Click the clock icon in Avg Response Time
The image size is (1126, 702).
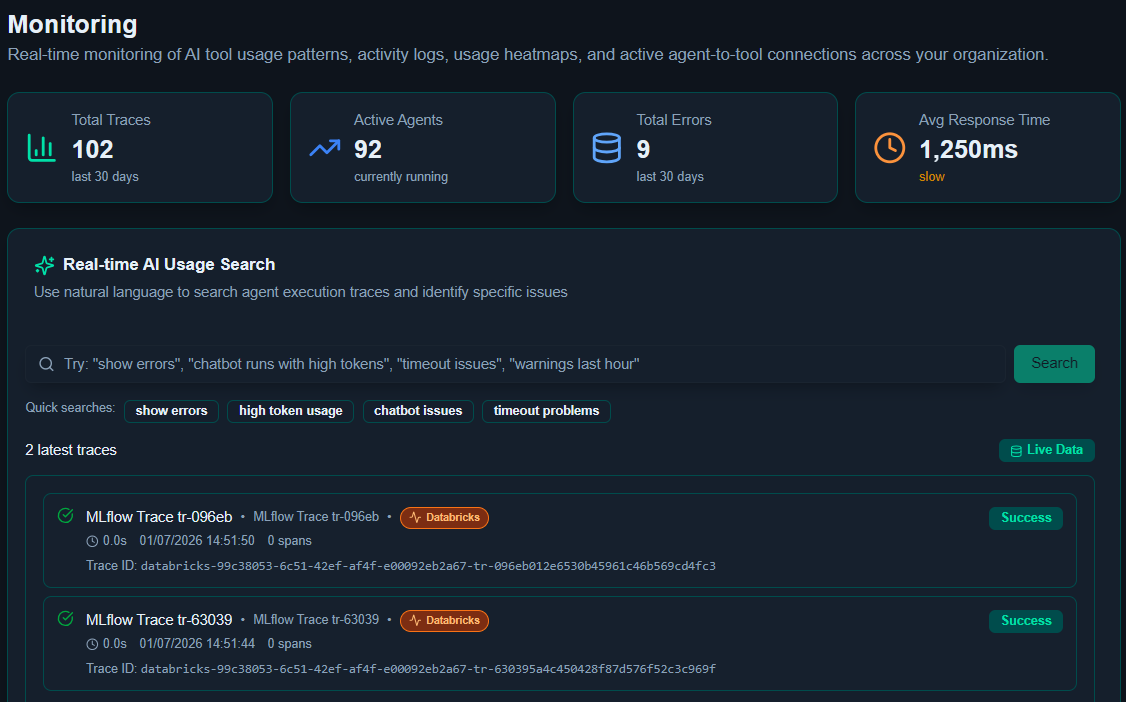point(889,148)
